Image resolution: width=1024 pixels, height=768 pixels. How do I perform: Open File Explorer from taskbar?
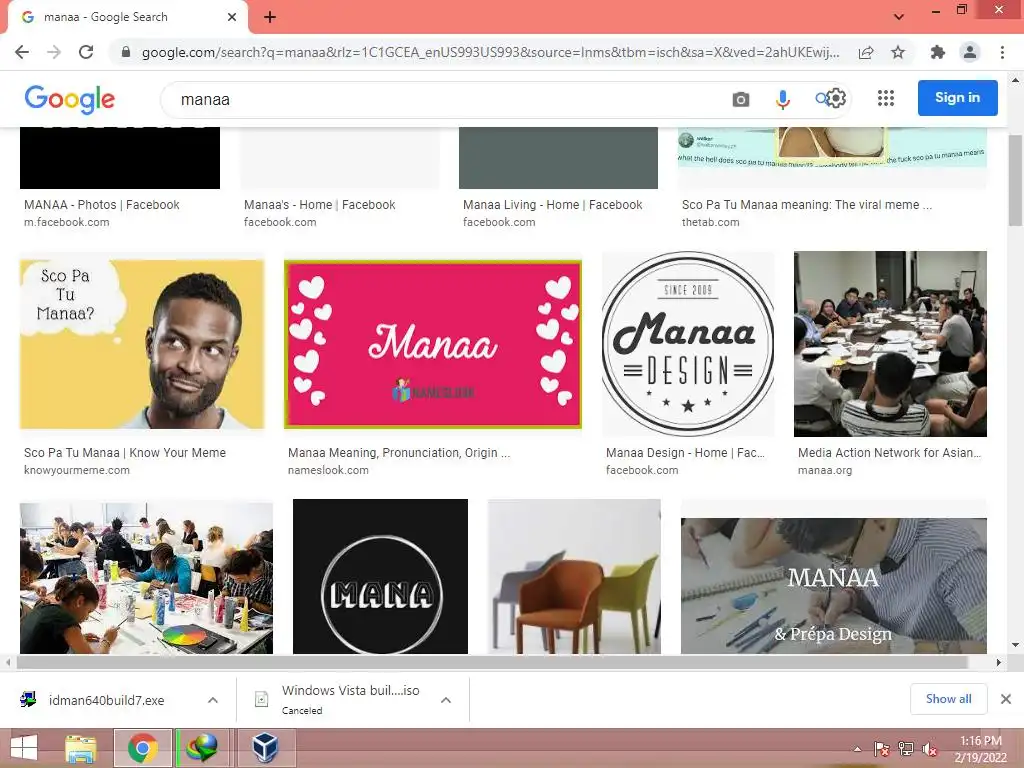click(80, 747)
